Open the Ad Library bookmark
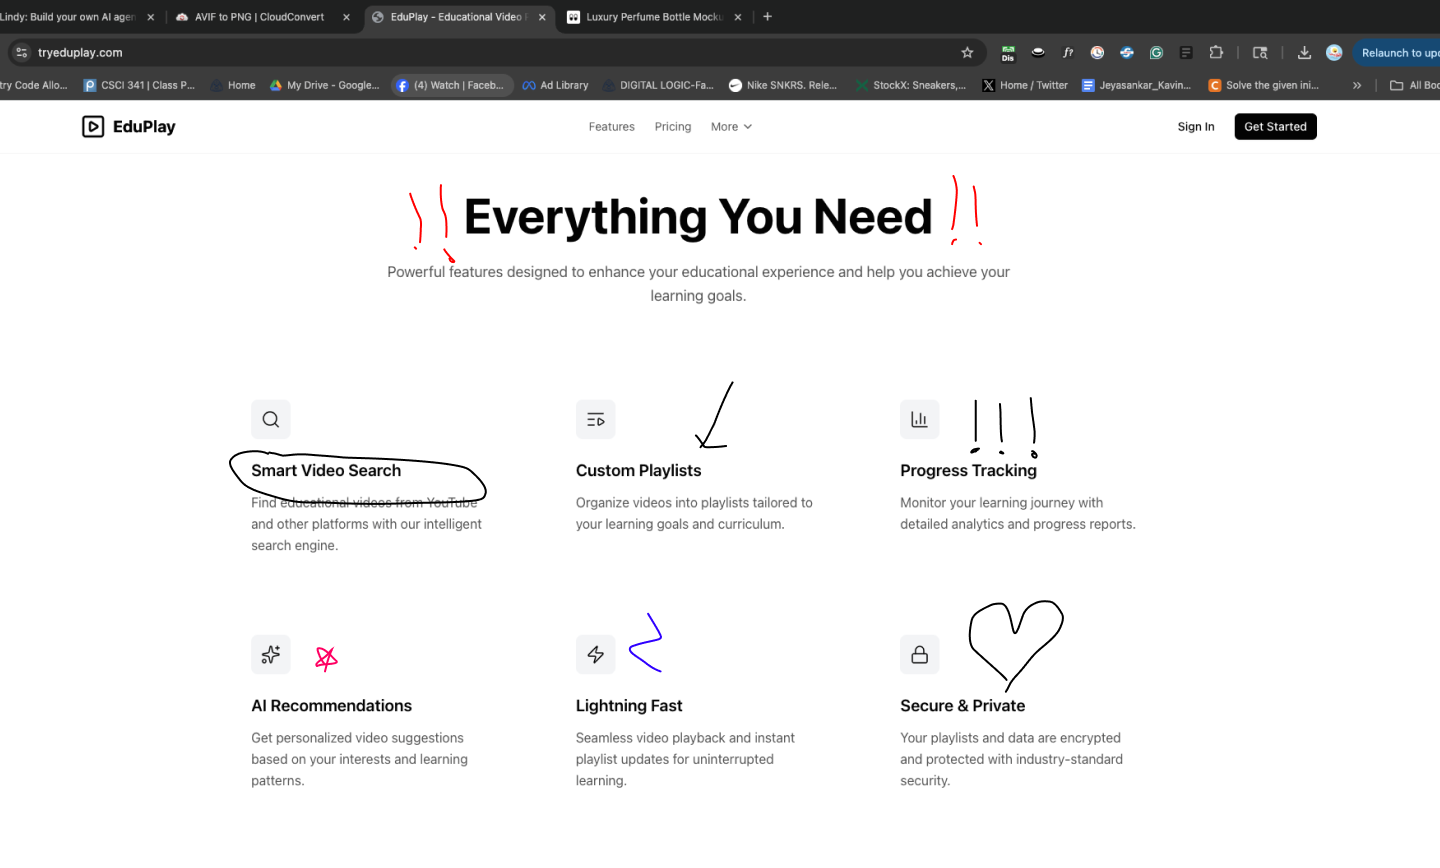Image resolution: width=1440 pixels, height=868 pixels. [x=555, y=85]
